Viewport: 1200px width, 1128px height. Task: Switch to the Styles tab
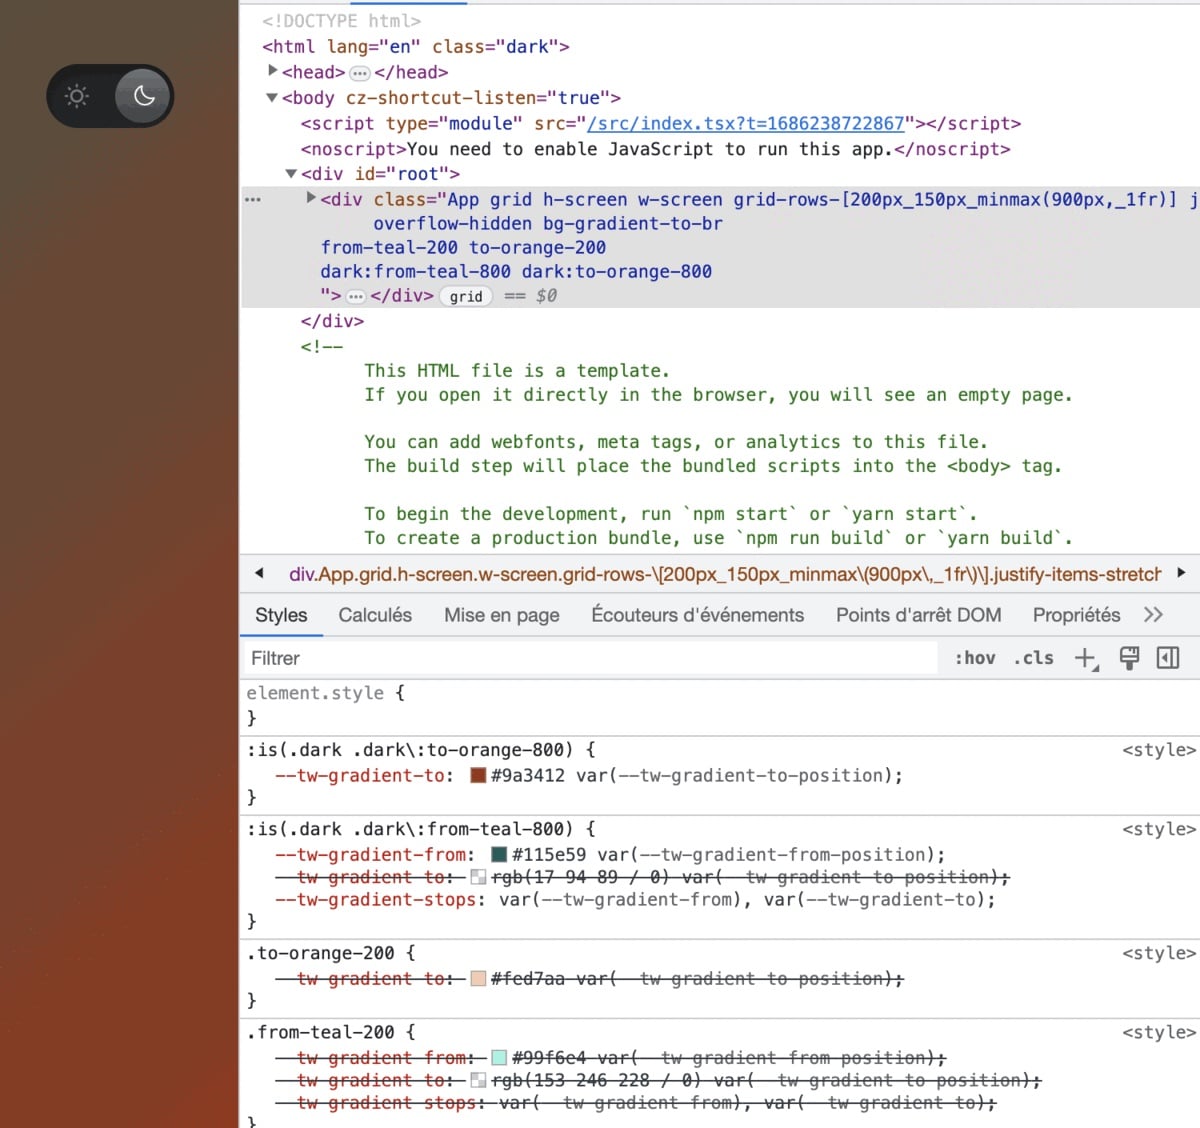(281, 615)
